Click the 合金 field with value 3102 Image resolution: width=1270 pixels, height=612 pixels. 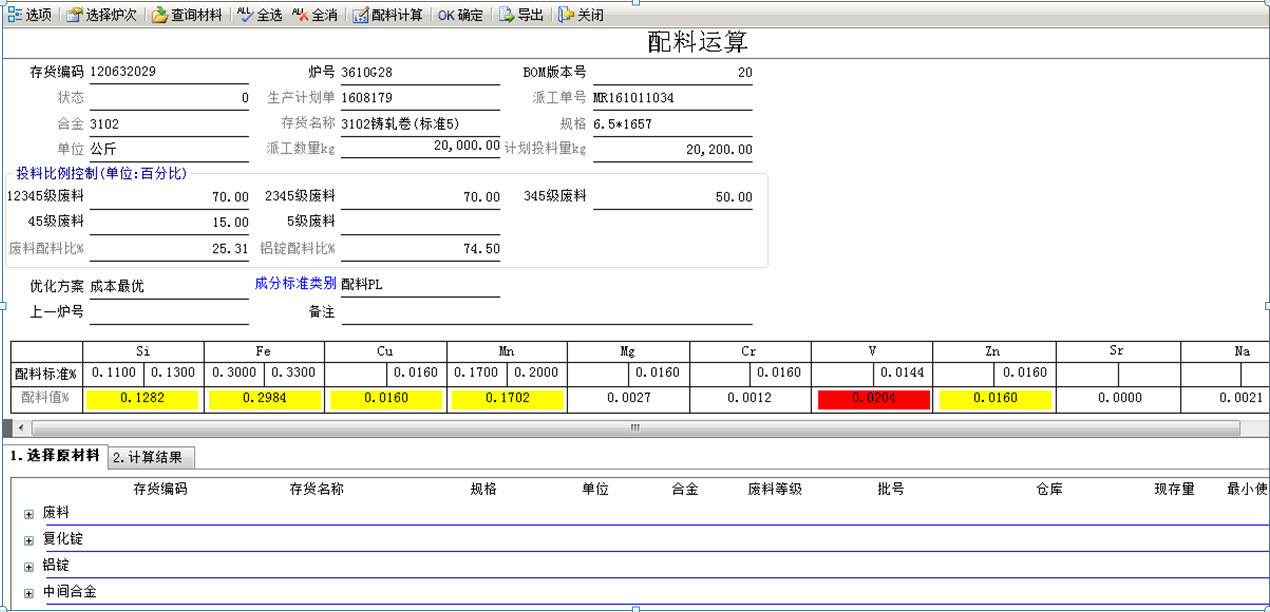coord(169,124)
